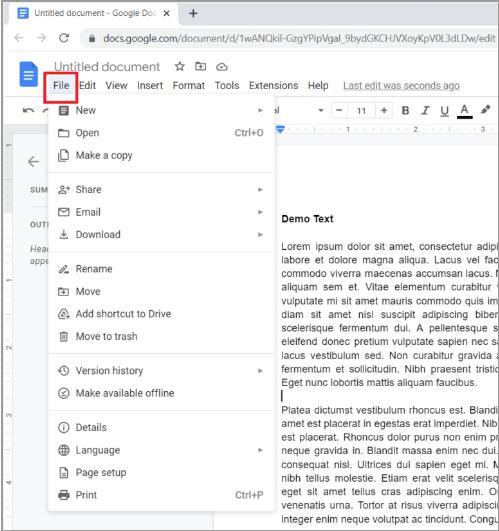Click the Undo toolbar icon
499x531 pixels.
point(28,110)
